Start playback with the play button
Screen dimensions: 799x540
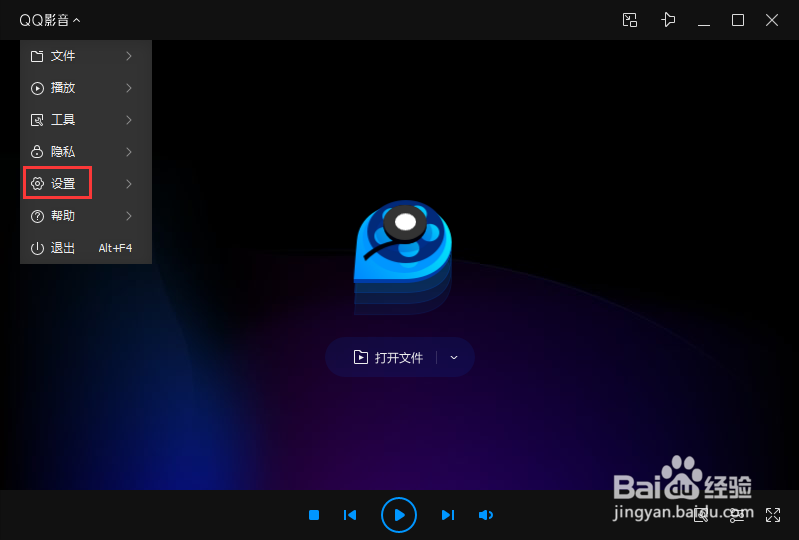[399, 515]
